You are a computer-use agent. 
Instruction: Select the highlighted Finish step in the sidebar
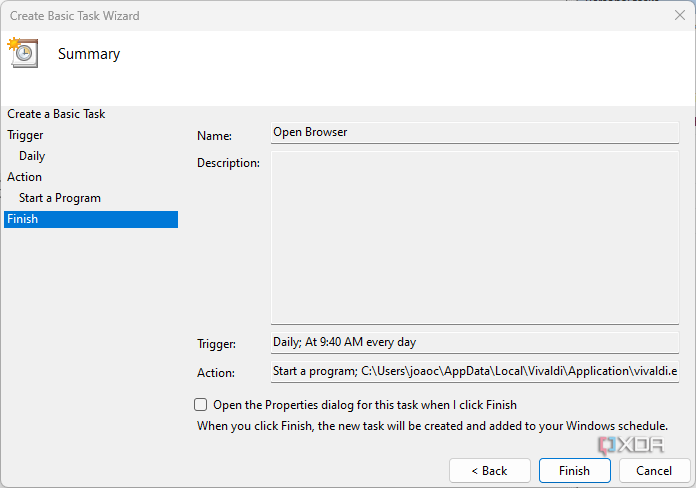coord(22,219)
